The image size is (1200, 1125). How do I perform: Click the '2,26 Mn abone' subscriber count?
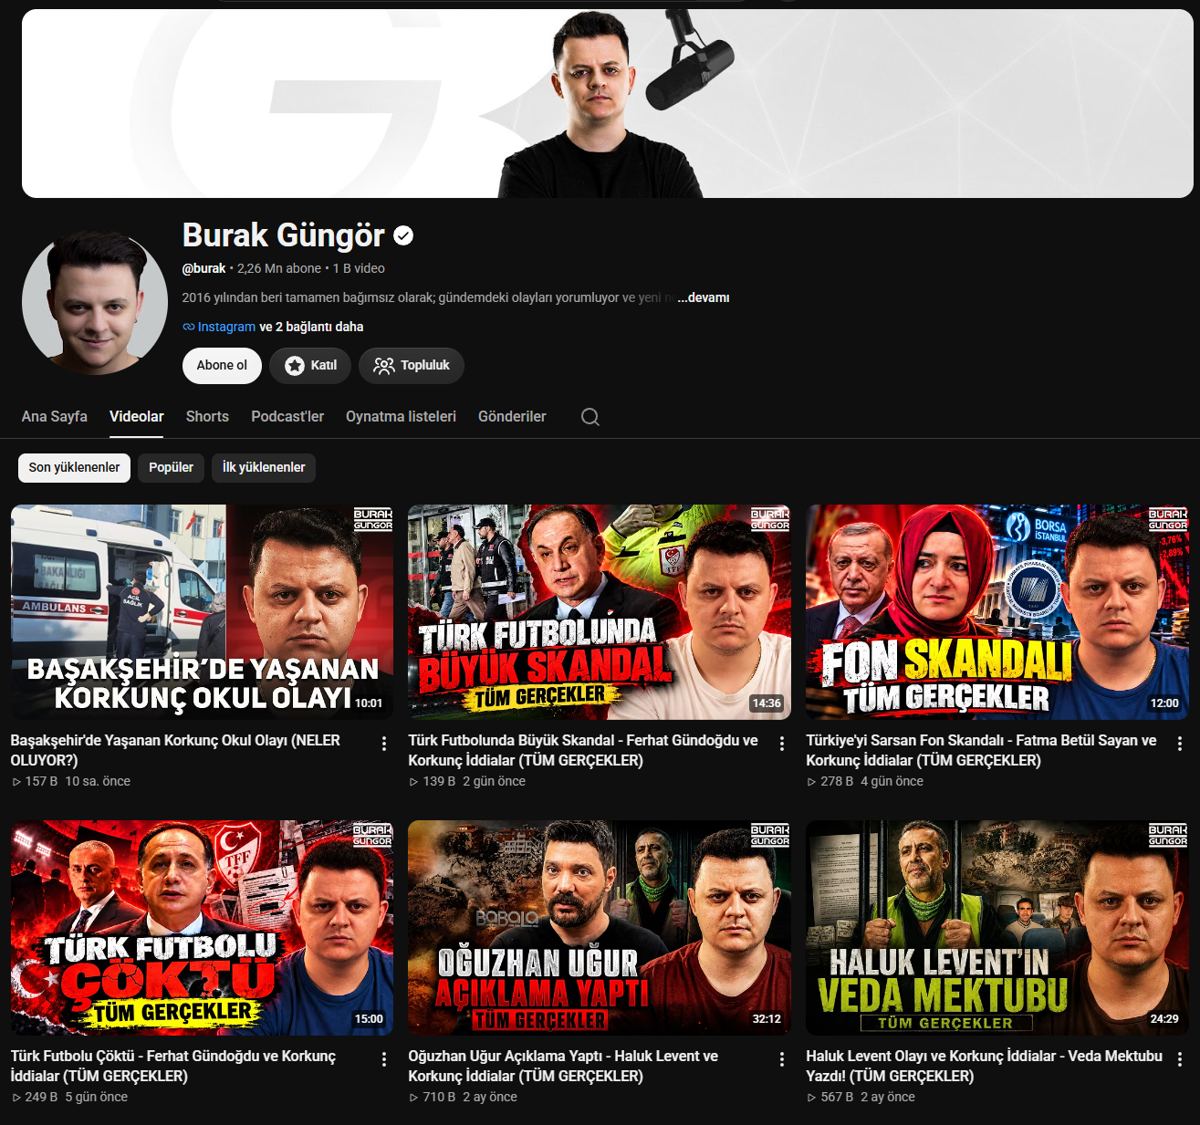(279, 268)
